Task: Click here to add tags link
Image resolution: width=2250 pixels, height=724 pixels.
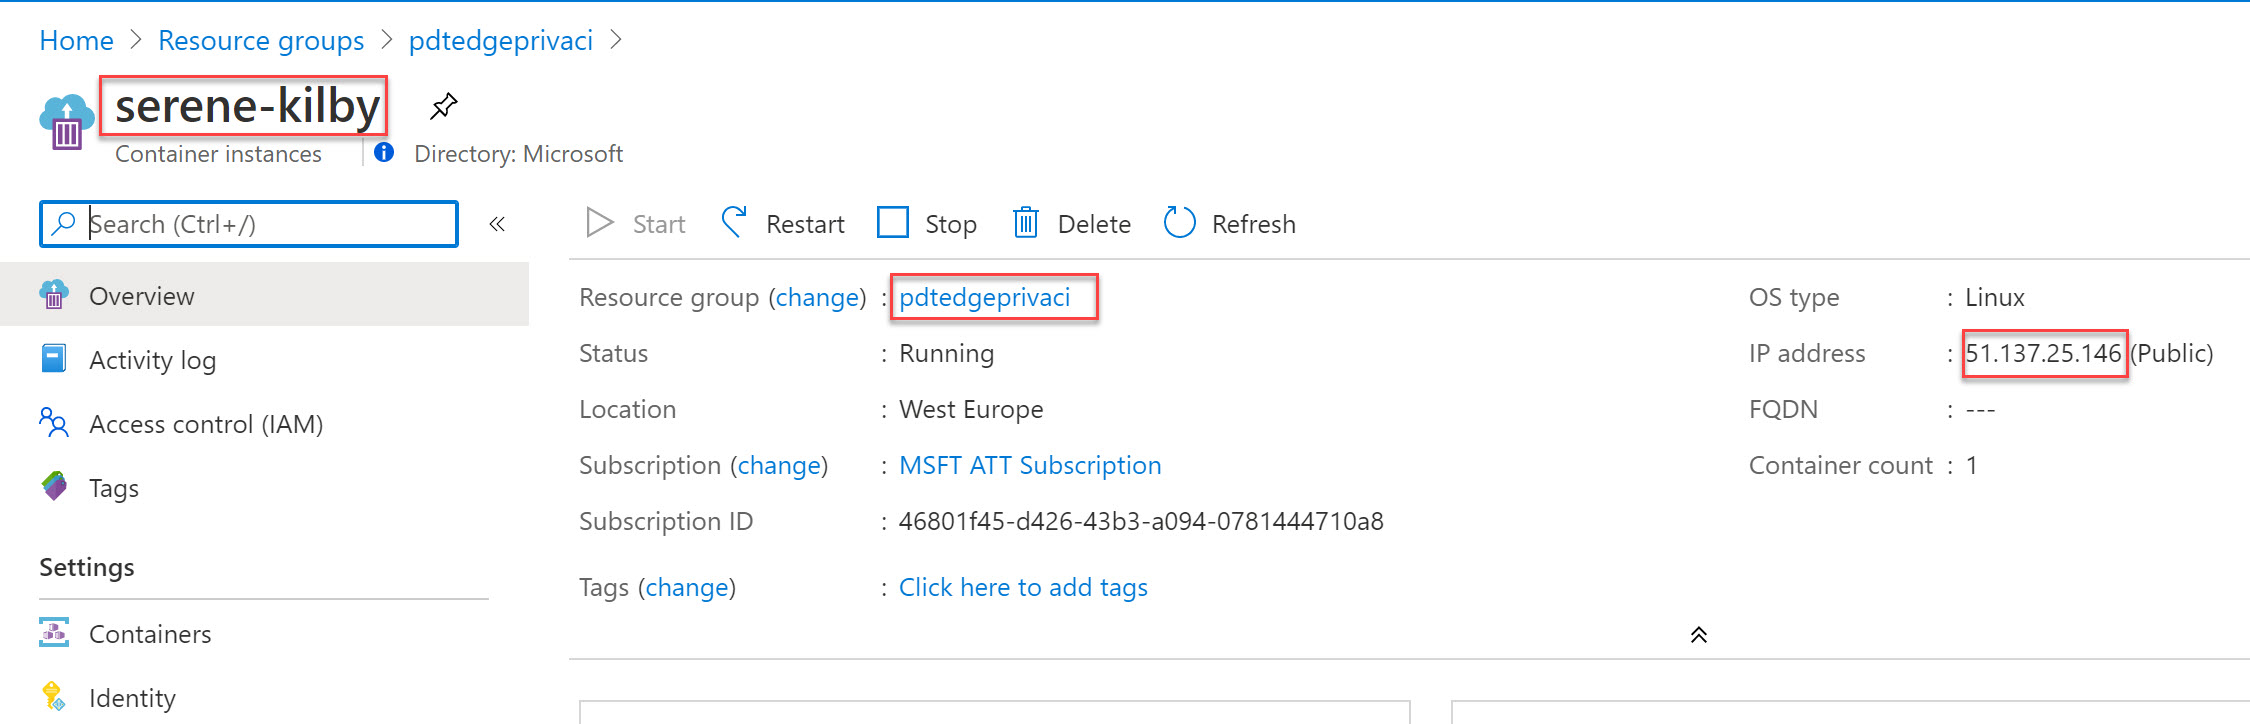Action: click(x=1022, y=587)
